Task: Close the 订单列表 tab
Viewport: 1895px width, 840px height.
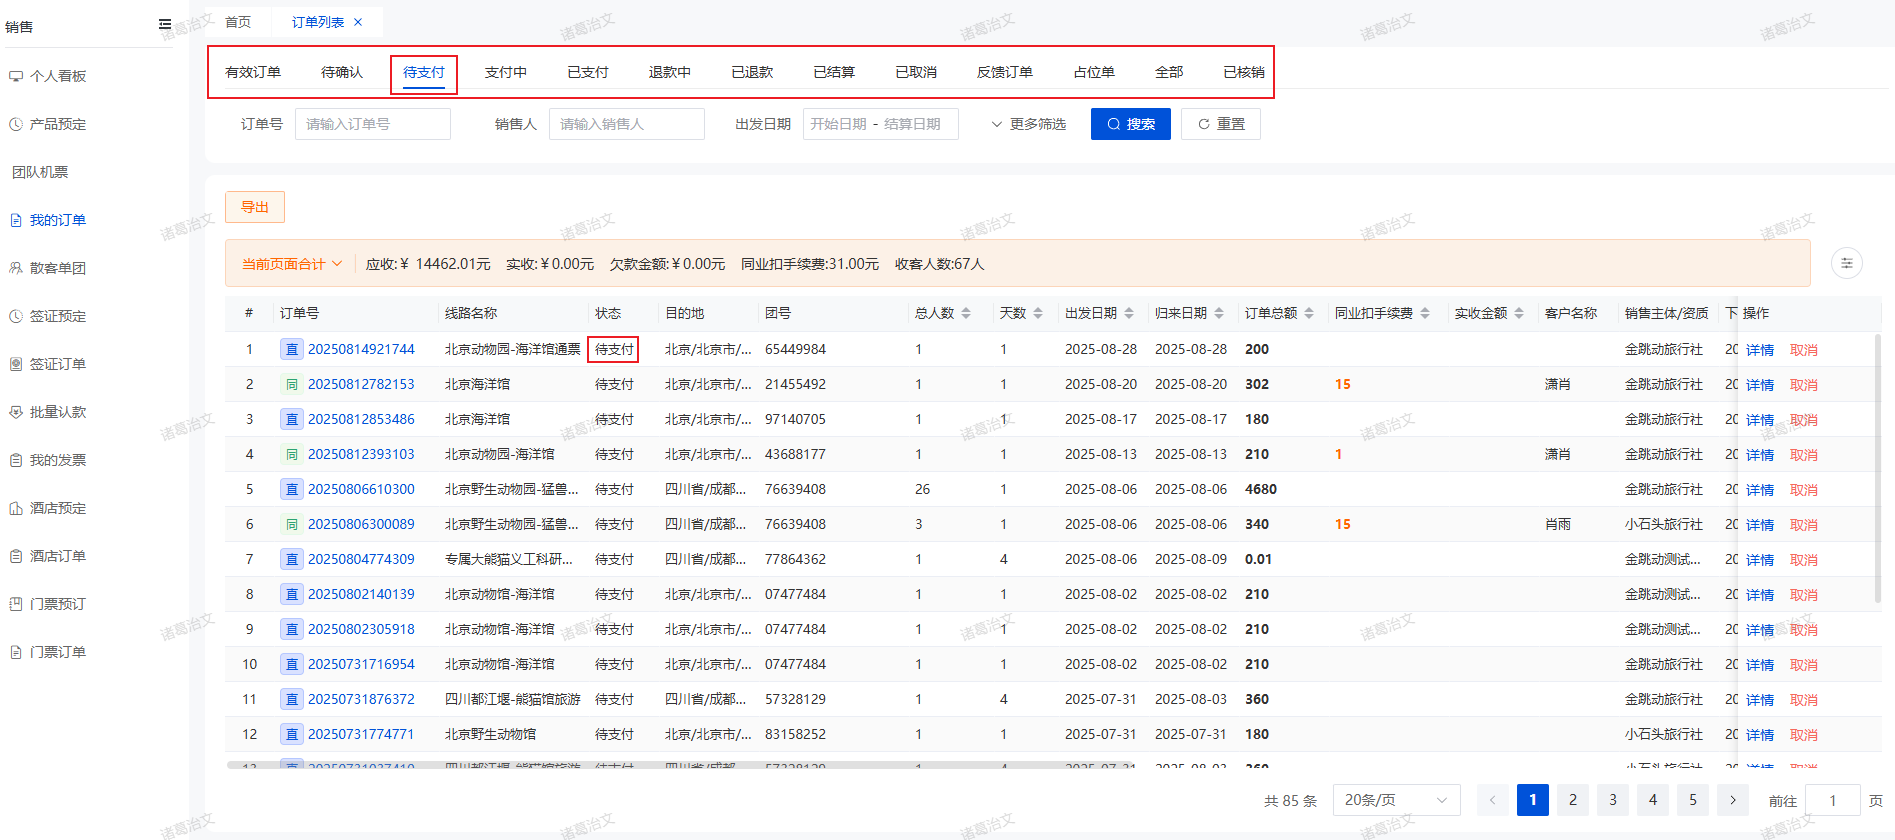Action: (x=358, y=22)
